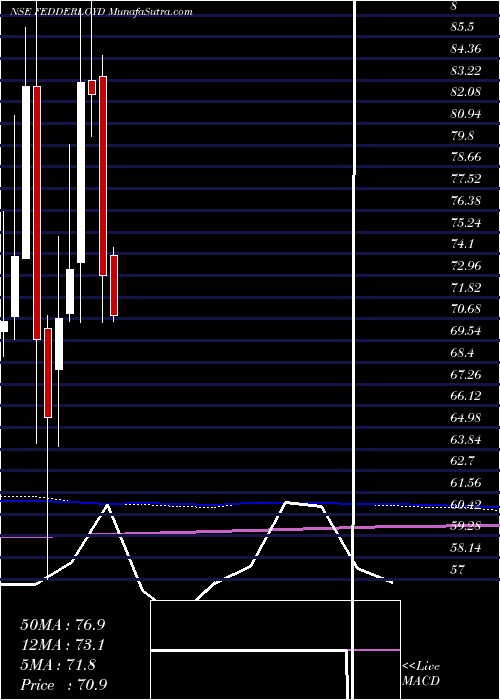The height and width of the screenshot is (700, 500).
Task: Click the 5MA : 71.8 readout
Action: pos(58,665)
